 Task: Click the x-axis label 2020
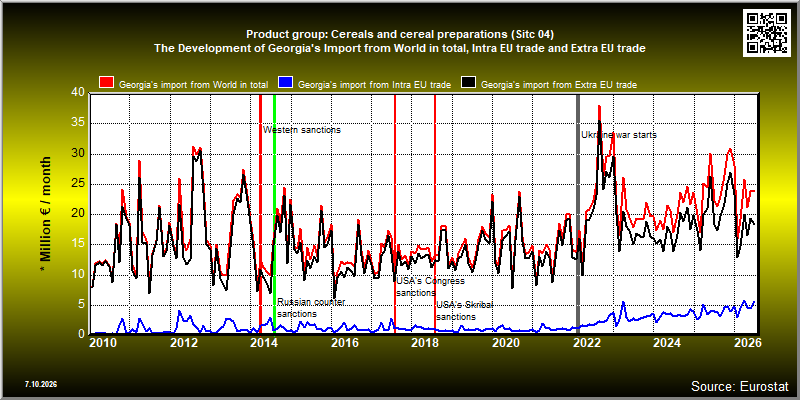[505, 342]
